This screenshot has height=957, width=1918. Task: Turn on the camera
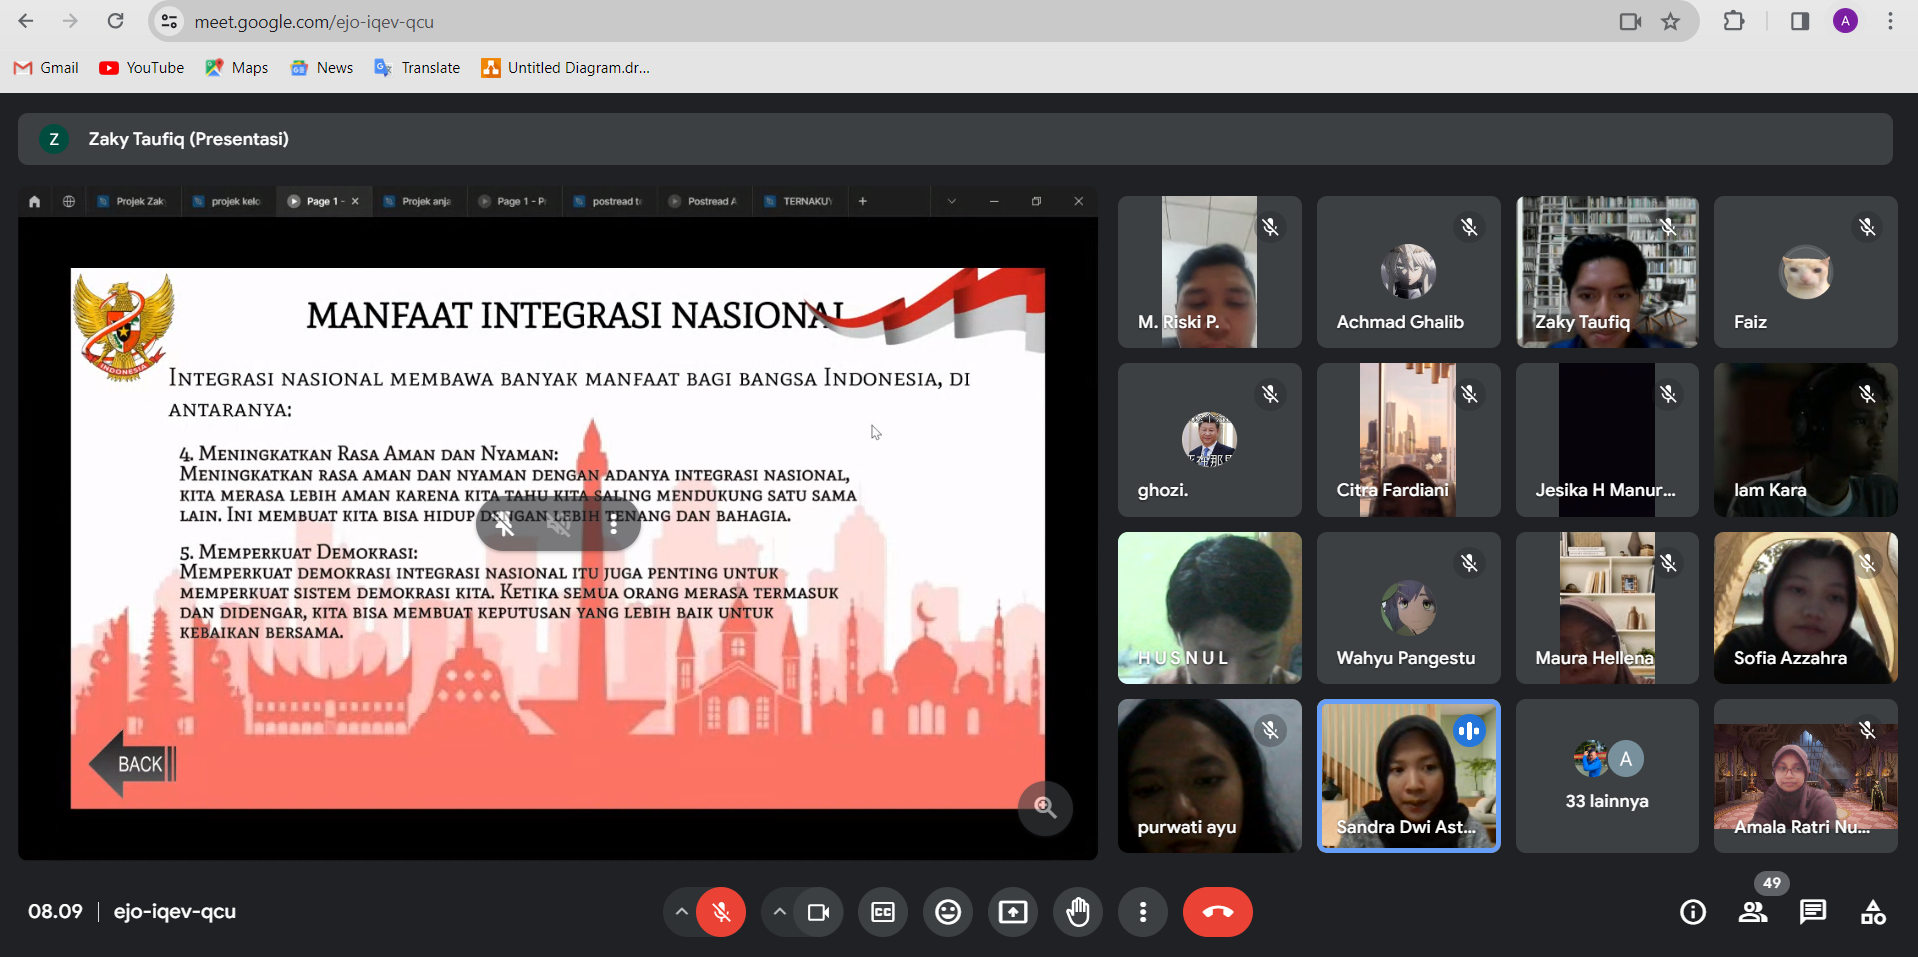818,912
